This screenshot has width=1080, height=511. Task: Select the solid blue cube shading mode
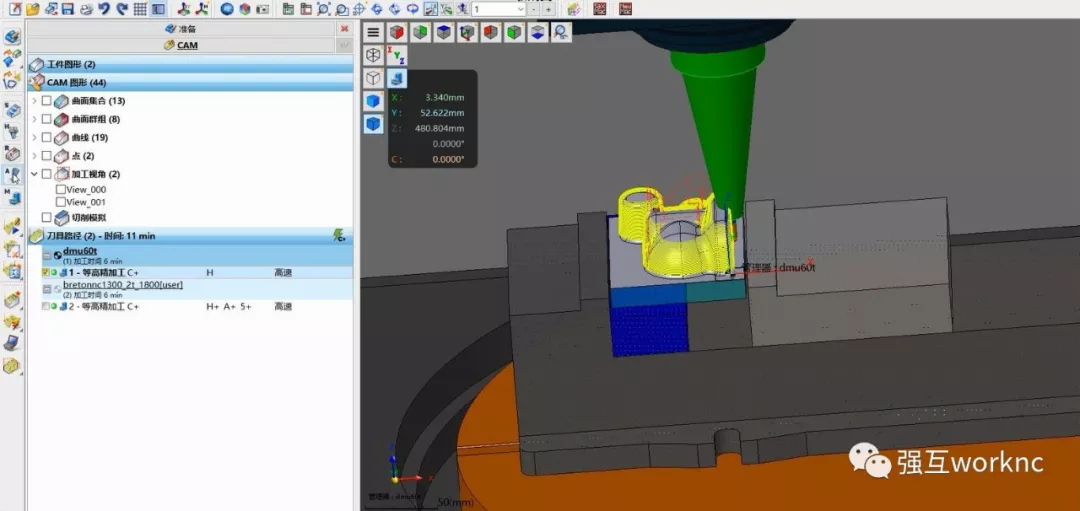coord(373,101)
